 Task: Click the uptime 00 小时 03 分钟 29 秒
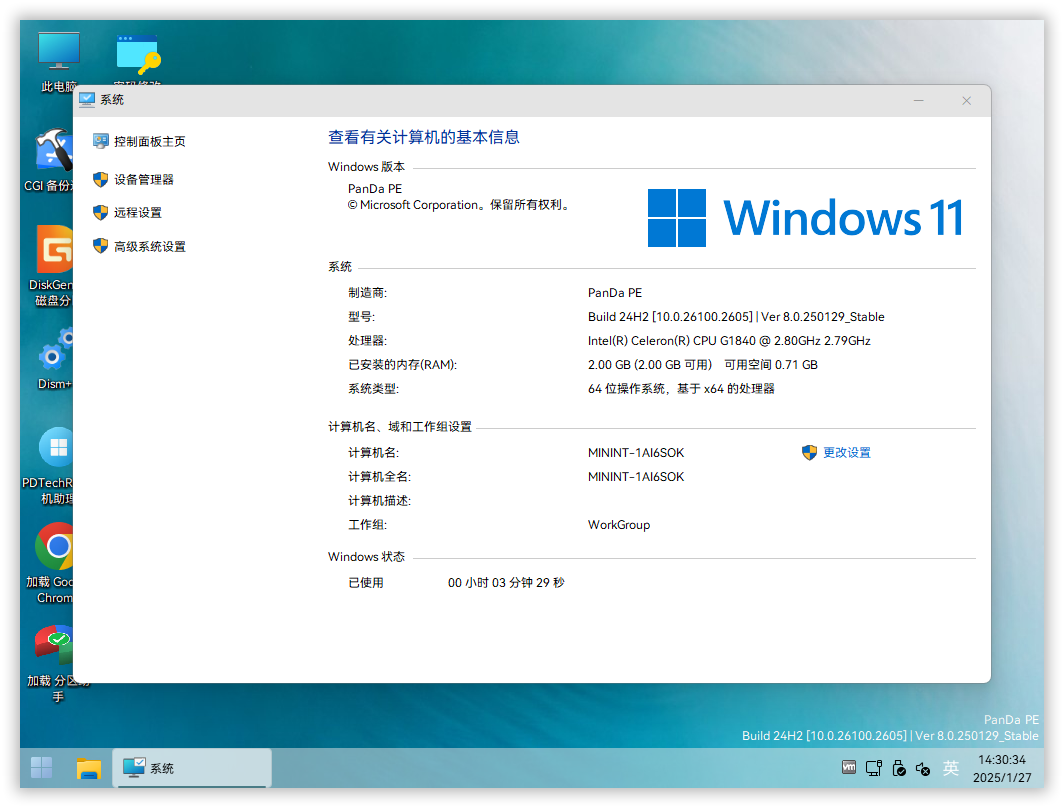[x=506, y=583]
